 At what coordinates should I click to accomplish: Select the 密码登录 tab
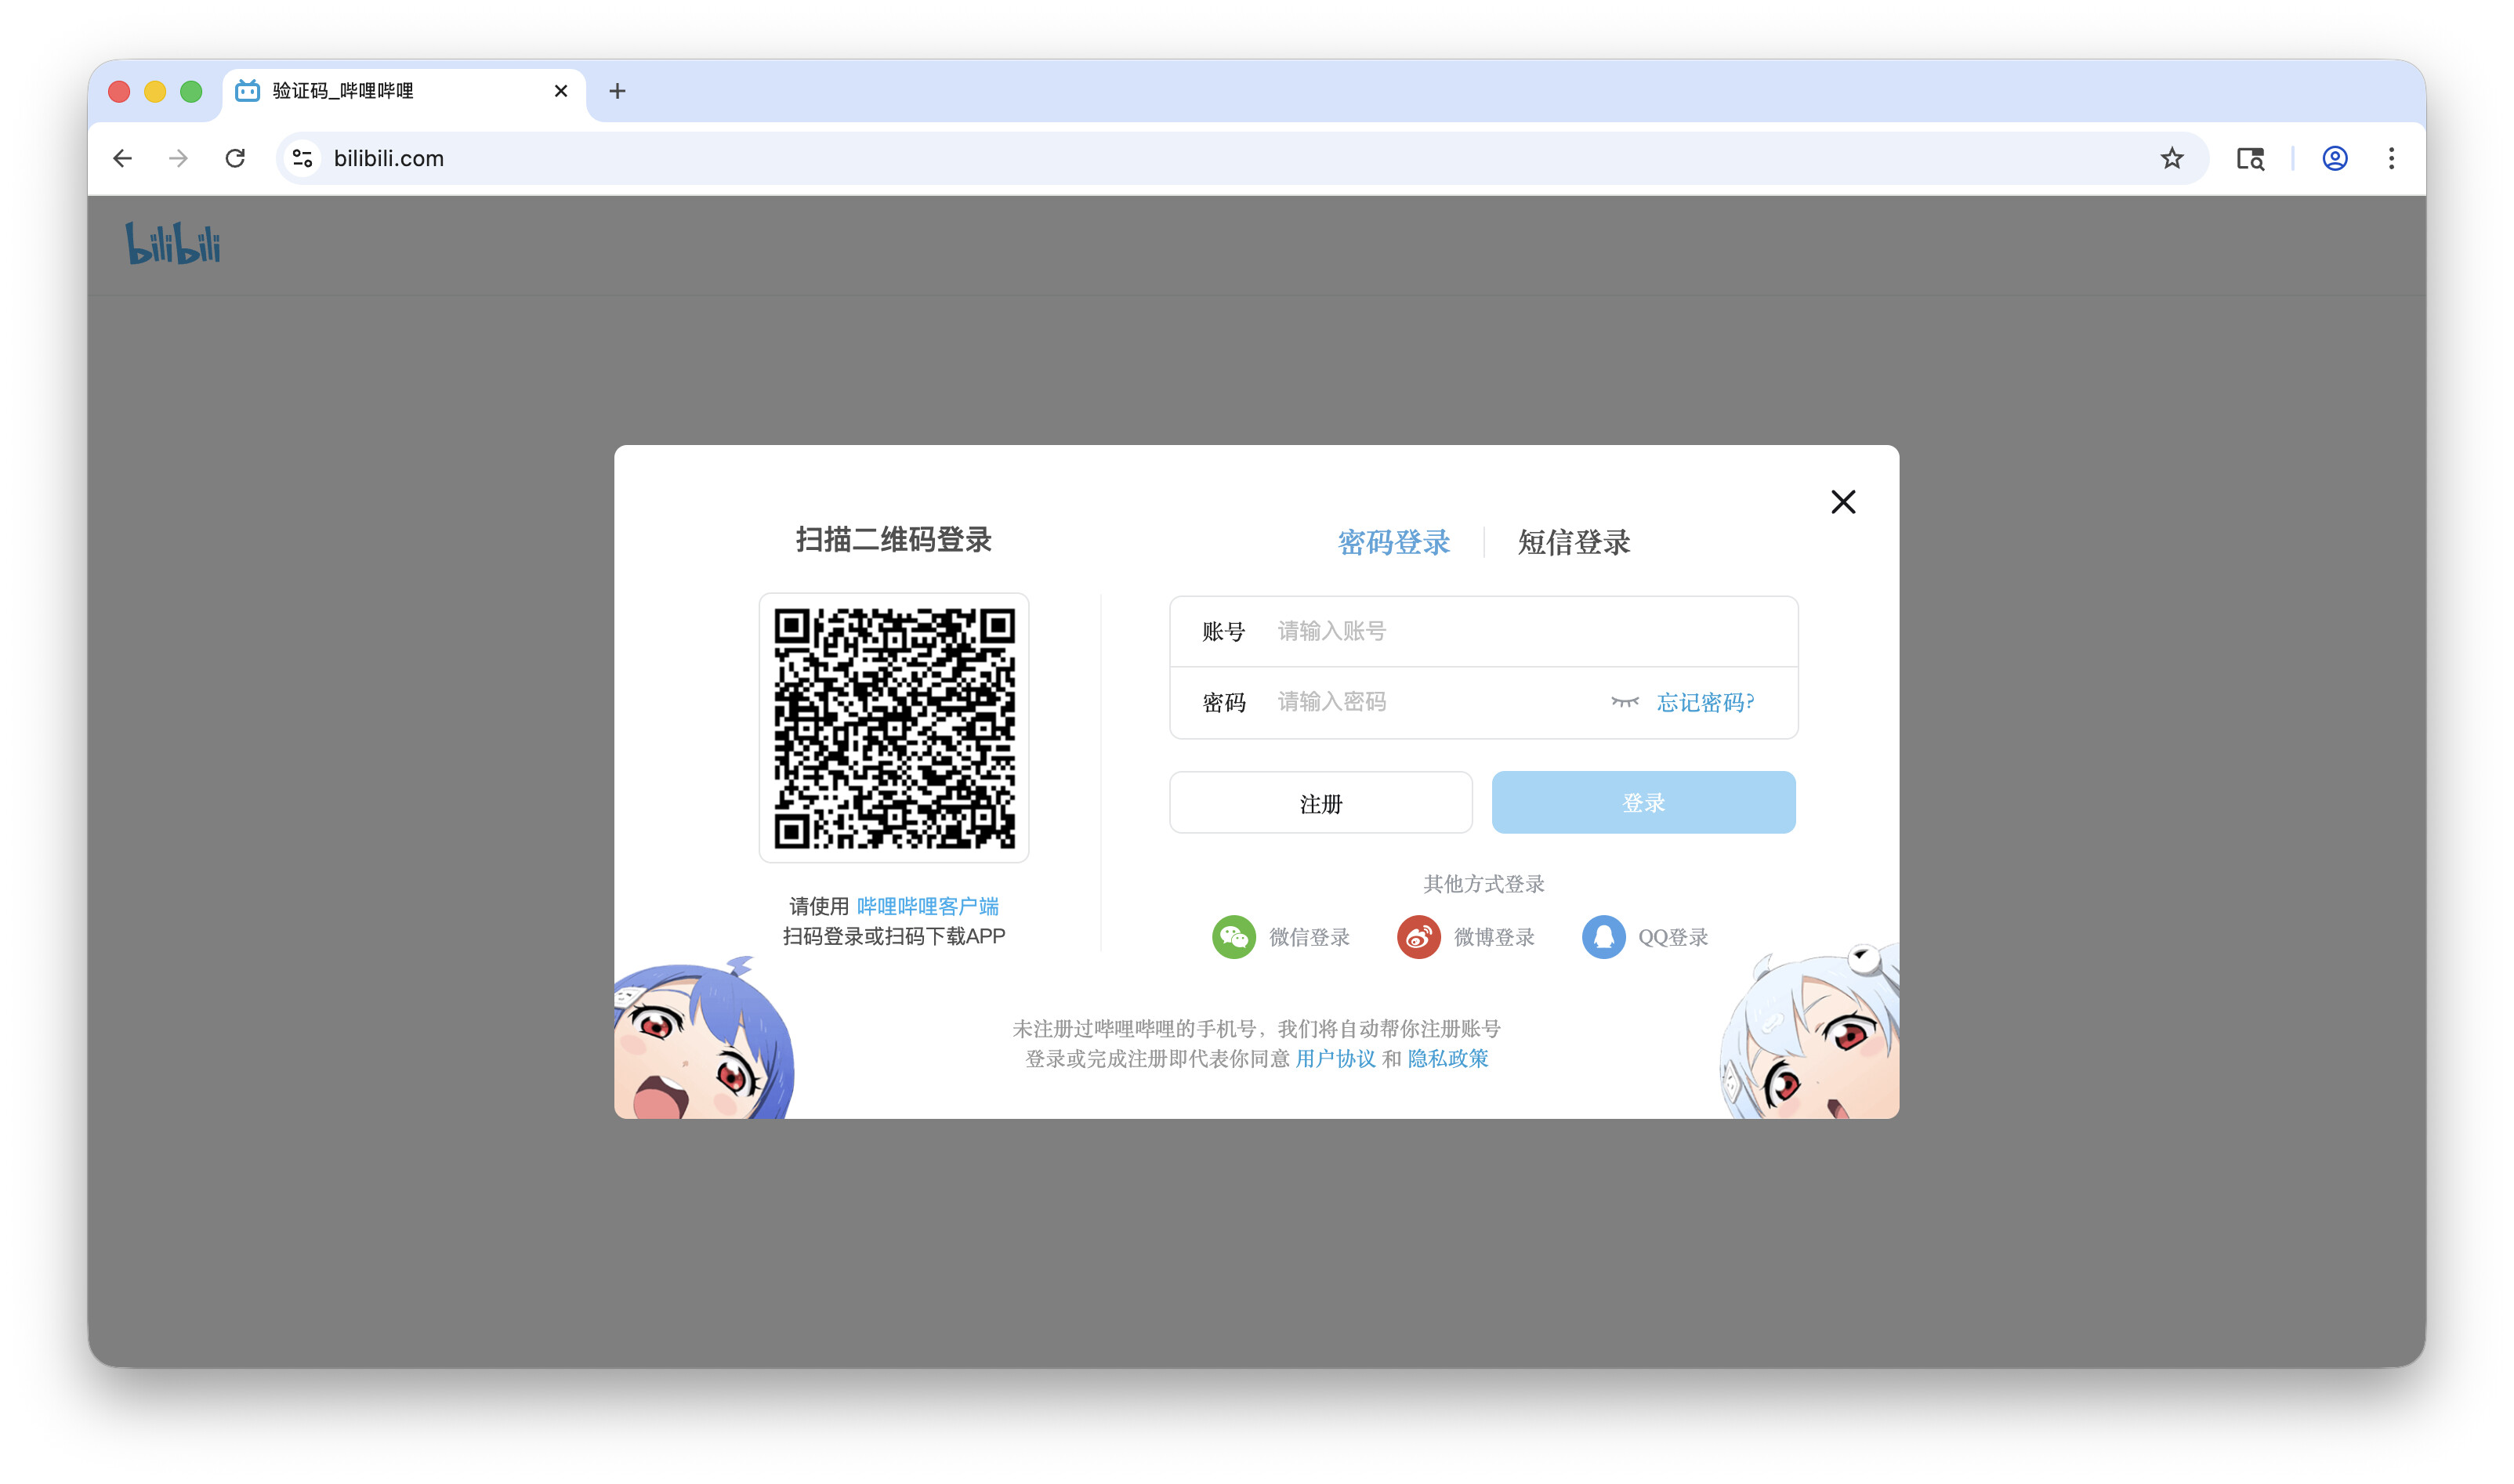coord(1393,542)
